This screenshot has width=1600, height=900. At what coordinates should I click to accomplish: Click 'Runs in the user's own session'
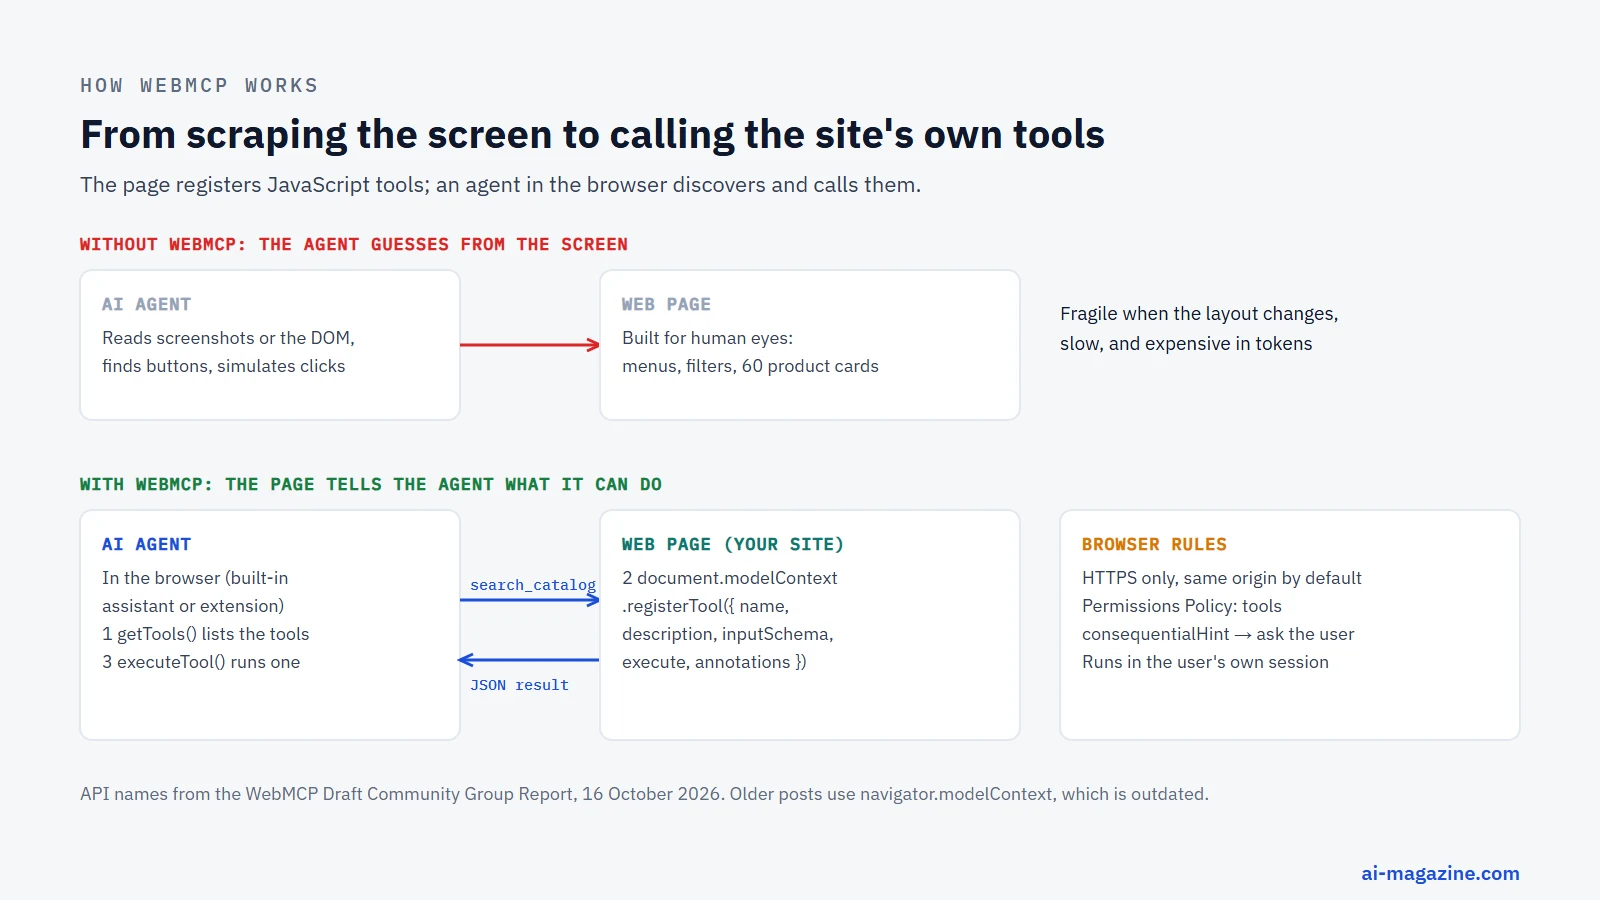click(x=1205, y=662)
